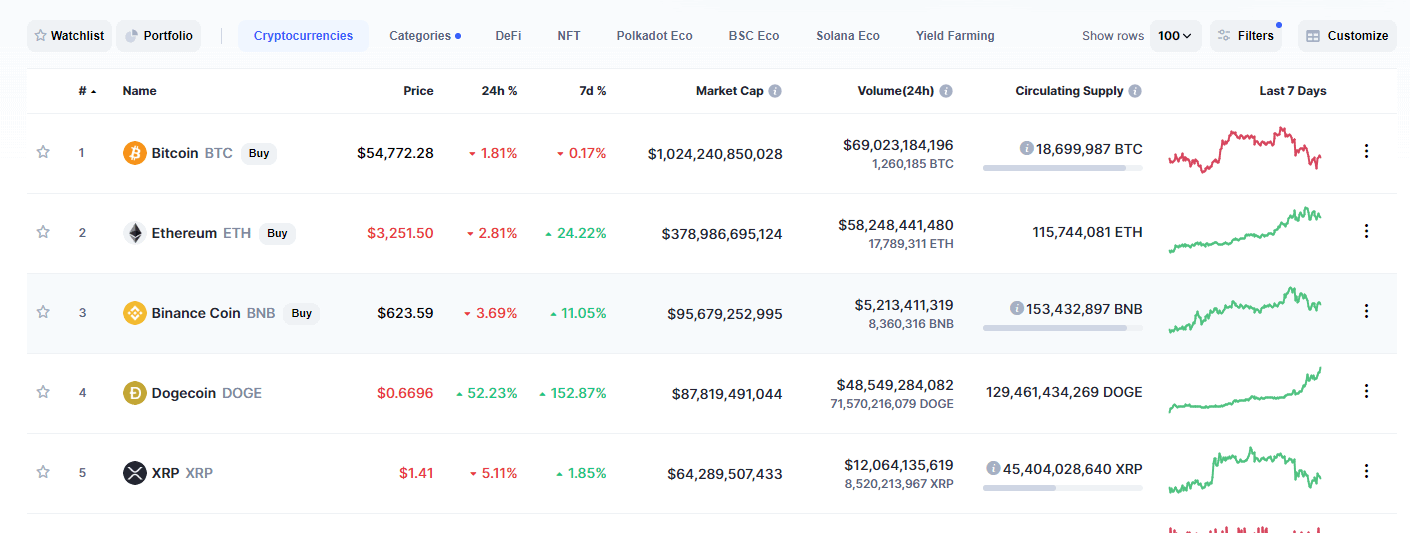Star Bitcoin to add to watchlist
Screen dimensions: 1410x533
43,152
